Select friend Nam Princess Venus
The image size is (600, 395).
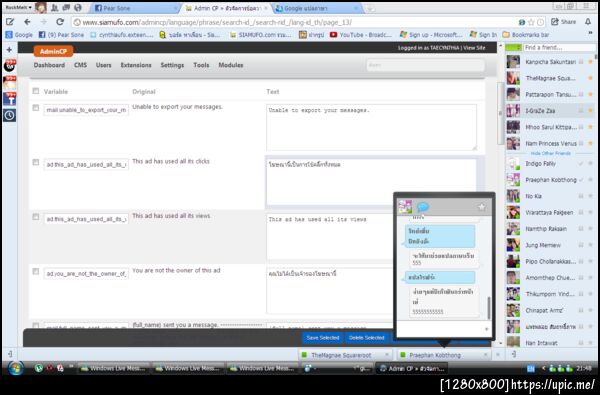550,143
